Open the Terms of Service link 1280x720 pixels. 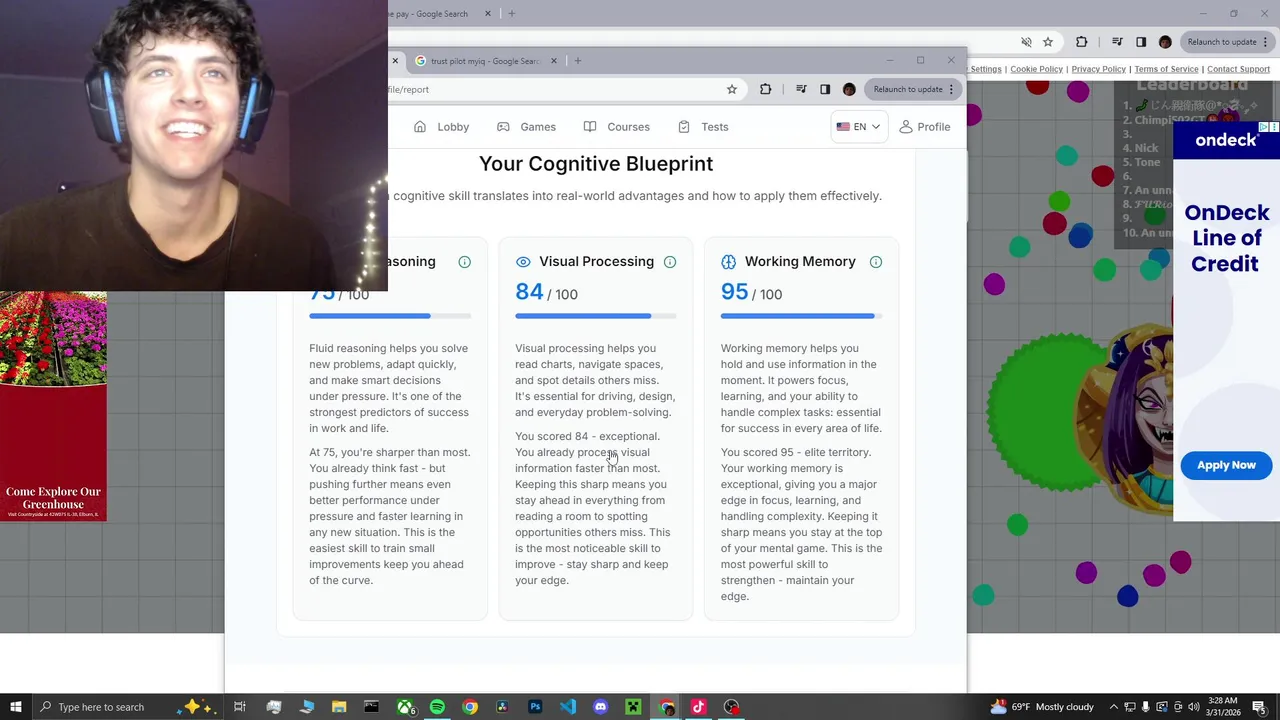[1166, 69]
